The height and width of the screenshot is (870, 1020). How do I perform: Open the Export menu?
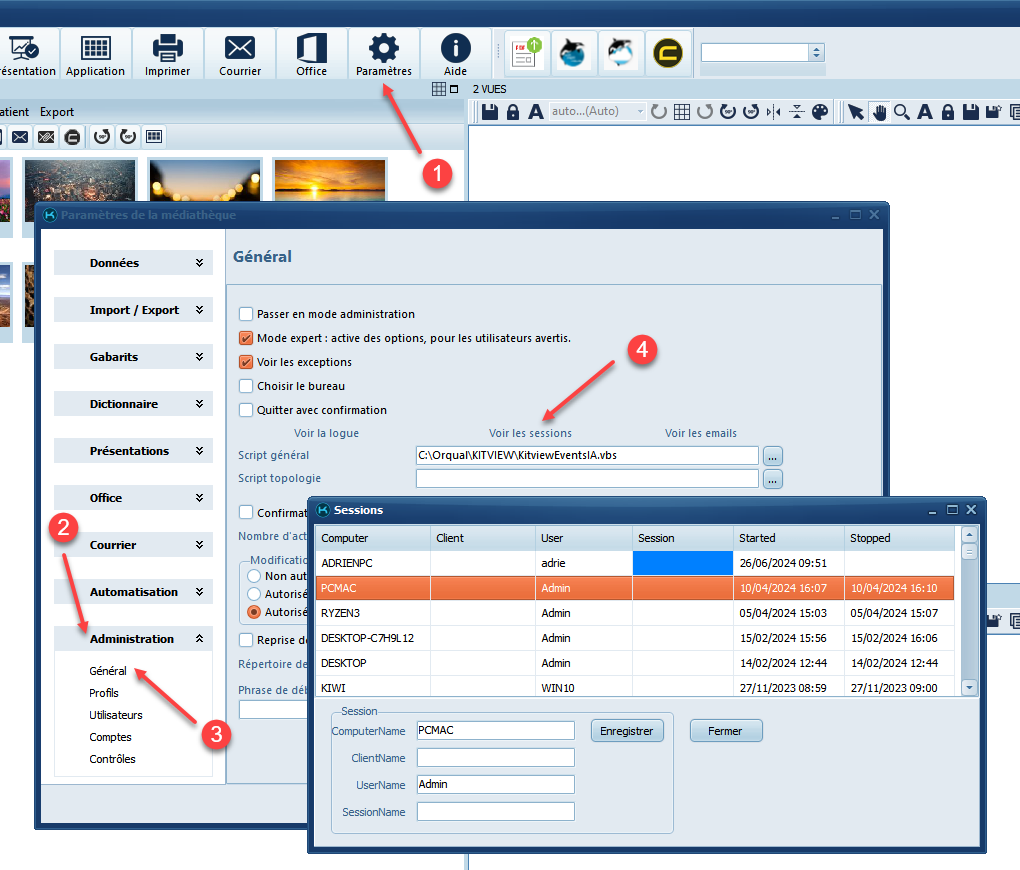tap(57, 112)
